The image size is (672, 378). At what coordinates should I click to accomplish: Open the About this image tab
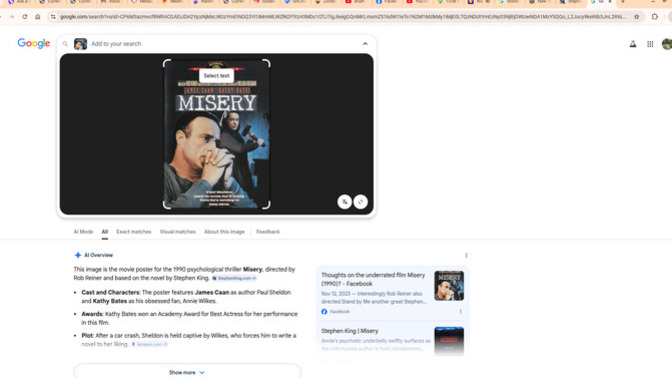pyautogui.click(x=224, y=231)
